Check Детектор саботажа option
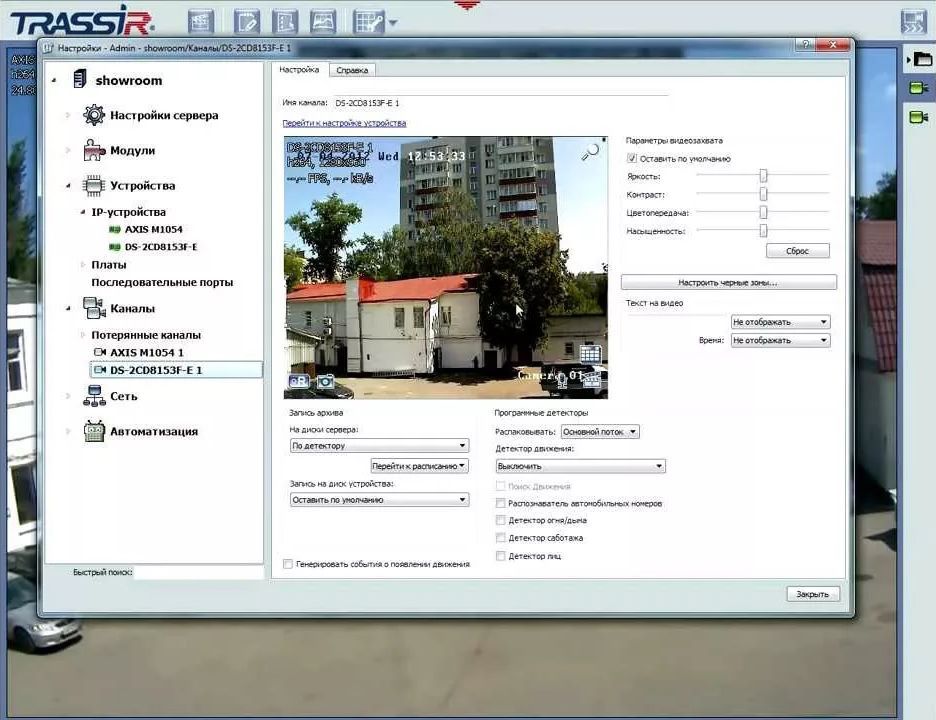 coord(500,538)
